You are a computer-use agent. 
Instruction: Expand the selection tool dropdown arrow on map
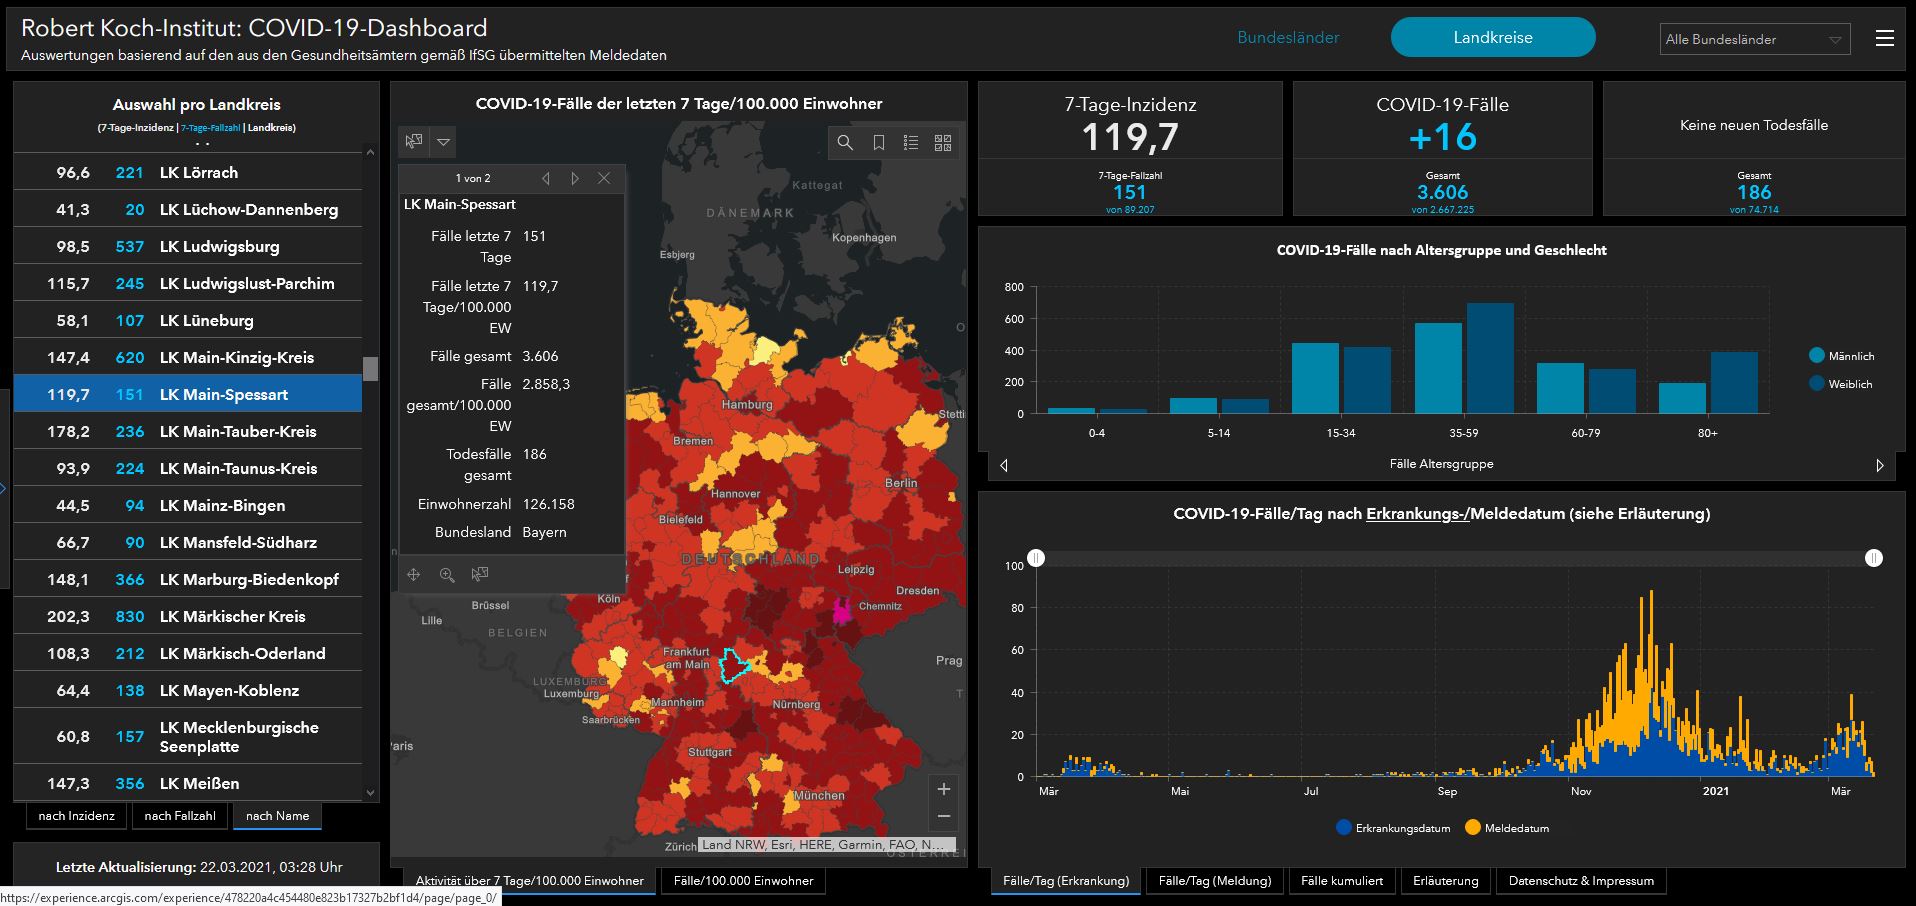pos(443,142)
